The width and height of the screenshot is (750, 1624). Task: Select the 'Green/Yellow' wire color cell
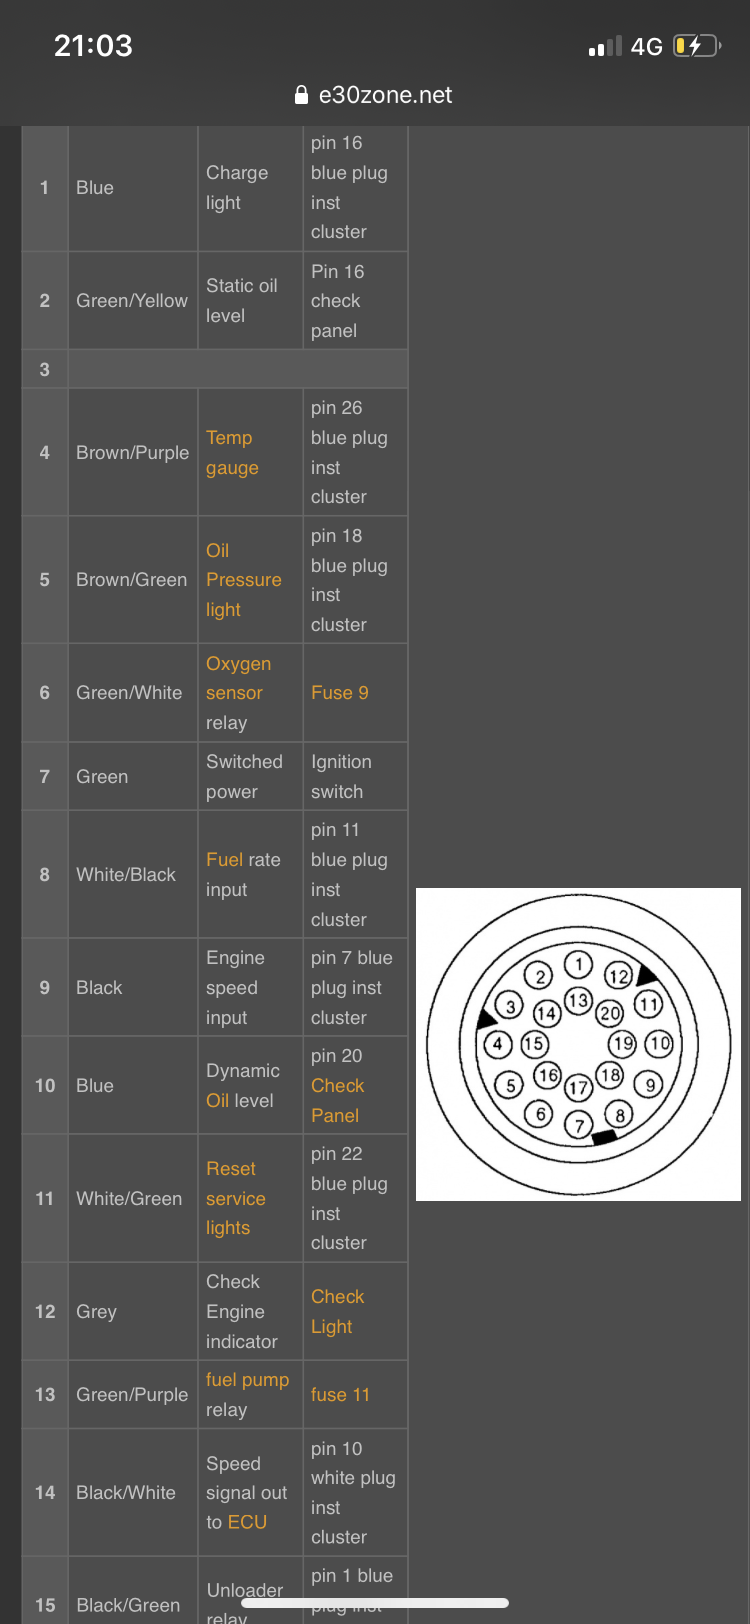coord(132,301)
